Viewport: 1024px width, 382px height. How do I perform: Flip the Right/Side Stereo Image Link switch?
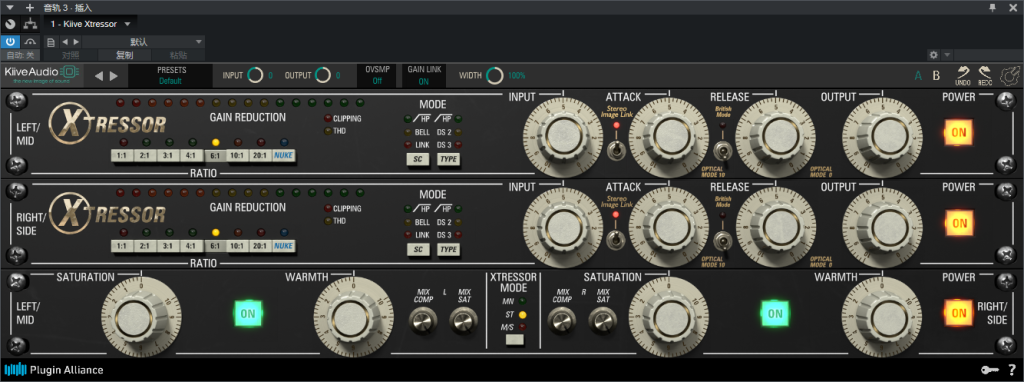(615, 239)
